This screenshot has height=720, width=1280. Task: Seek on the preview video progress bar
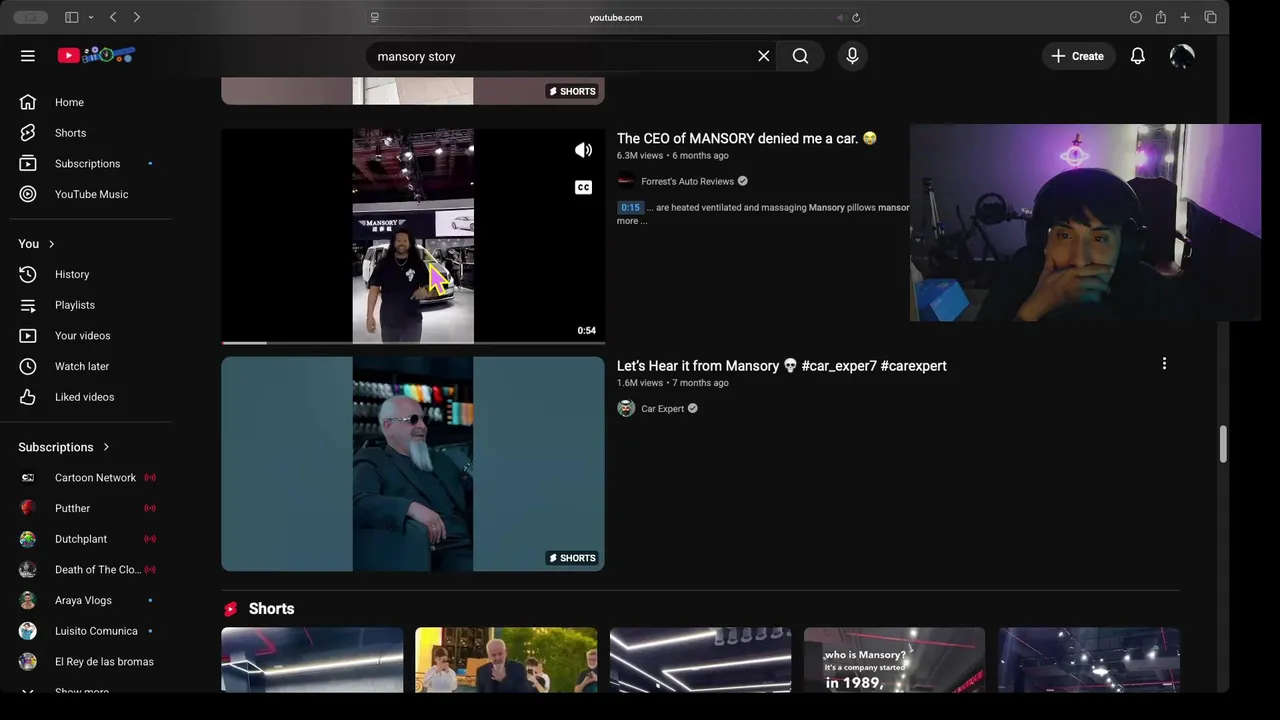[x=413, y=342]
